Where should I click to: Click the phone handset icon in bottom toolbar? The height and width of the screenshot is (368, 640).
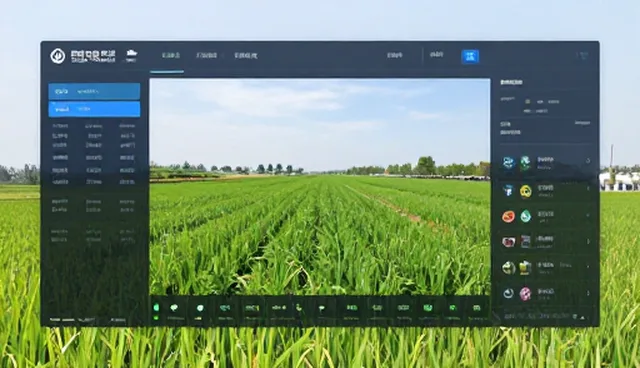[x=299, y=308]
